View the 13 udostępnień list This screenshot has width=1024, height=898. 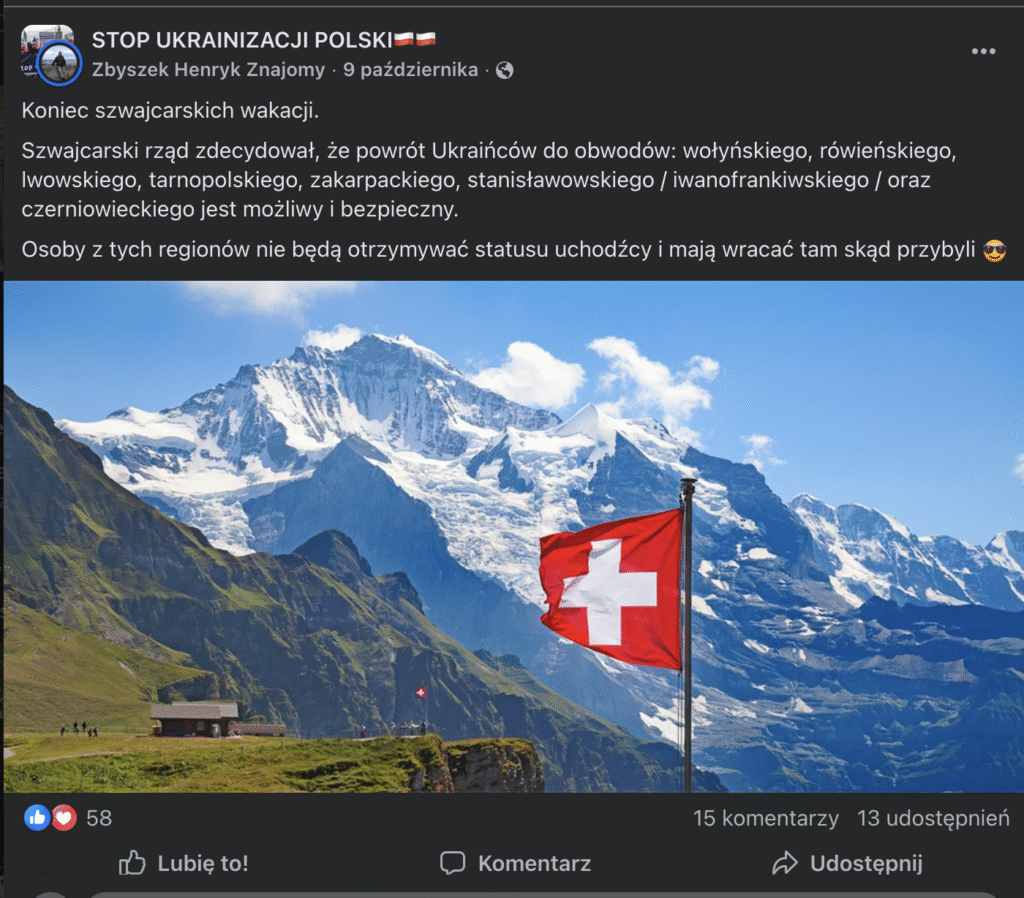(x=933, y=818)
